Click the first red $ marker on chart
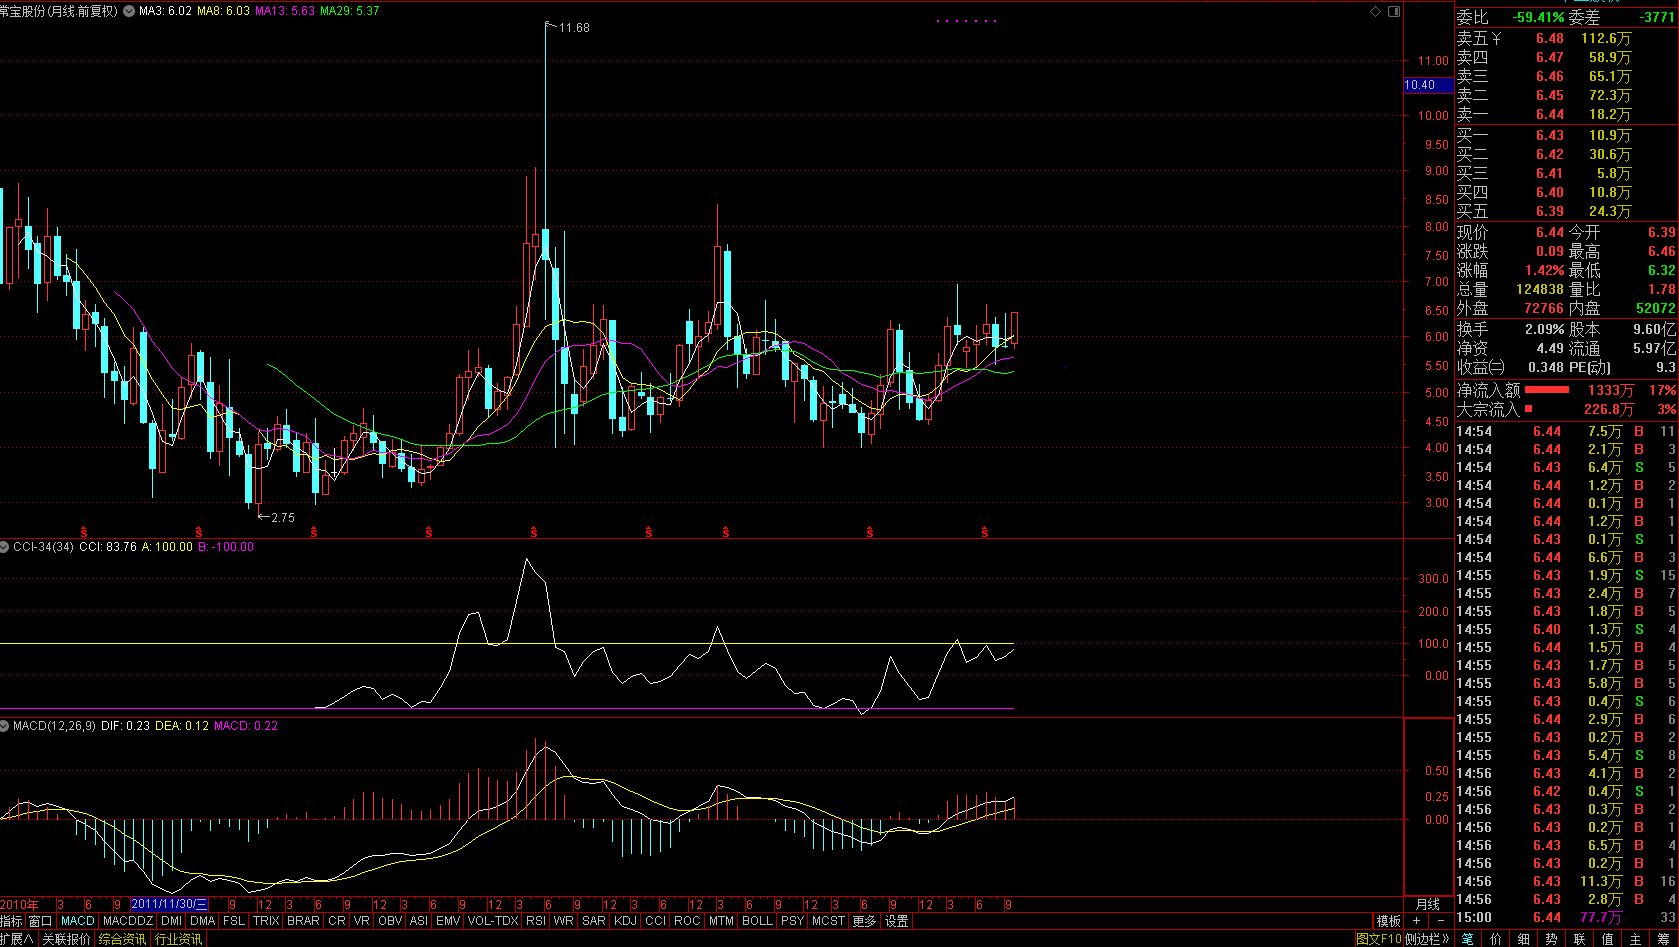Image resolution: width=1679 pixels, height=947 pixels. coord(84,531)
